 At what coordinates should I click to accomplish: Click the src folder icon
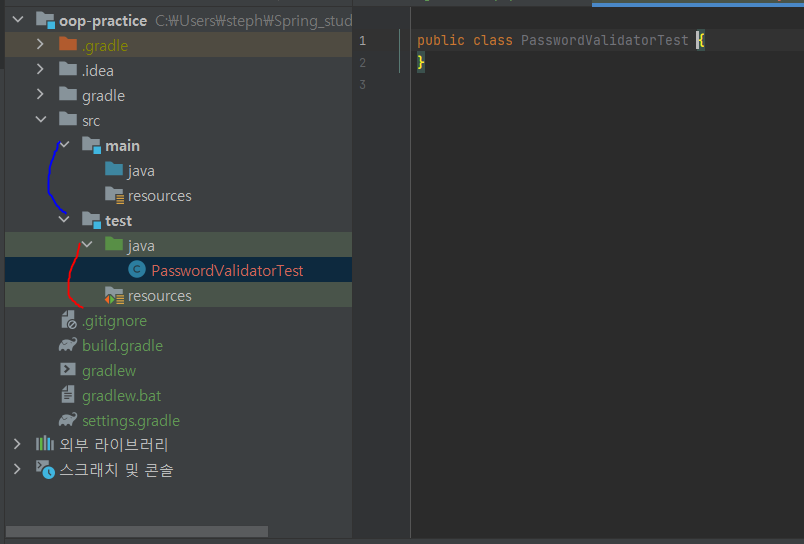(68, 119)
